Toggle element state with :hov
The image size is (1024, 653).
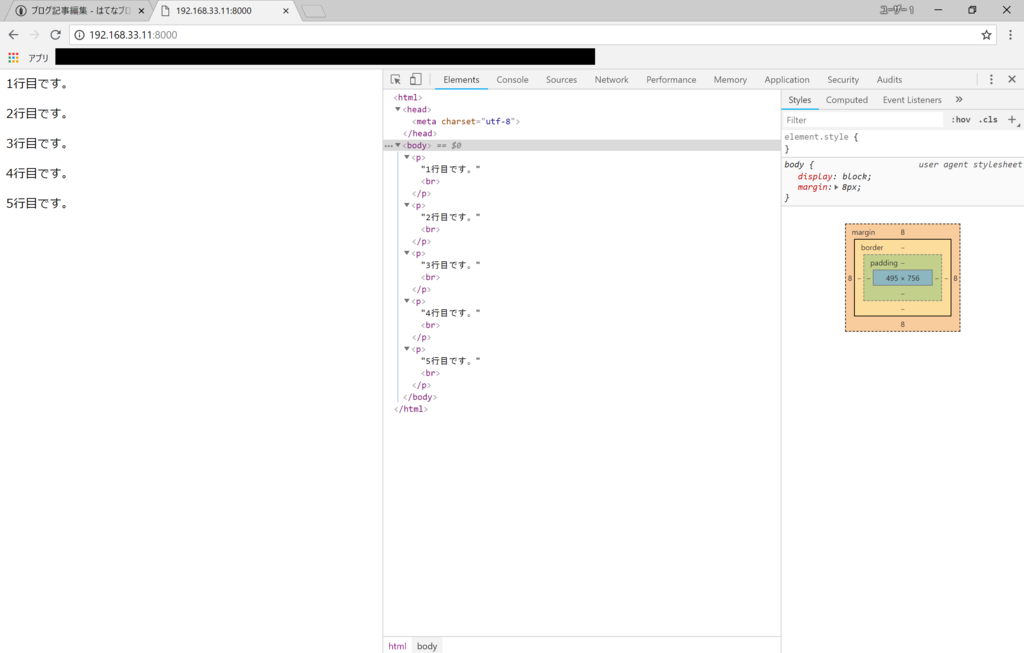click(x=961, y=119)
